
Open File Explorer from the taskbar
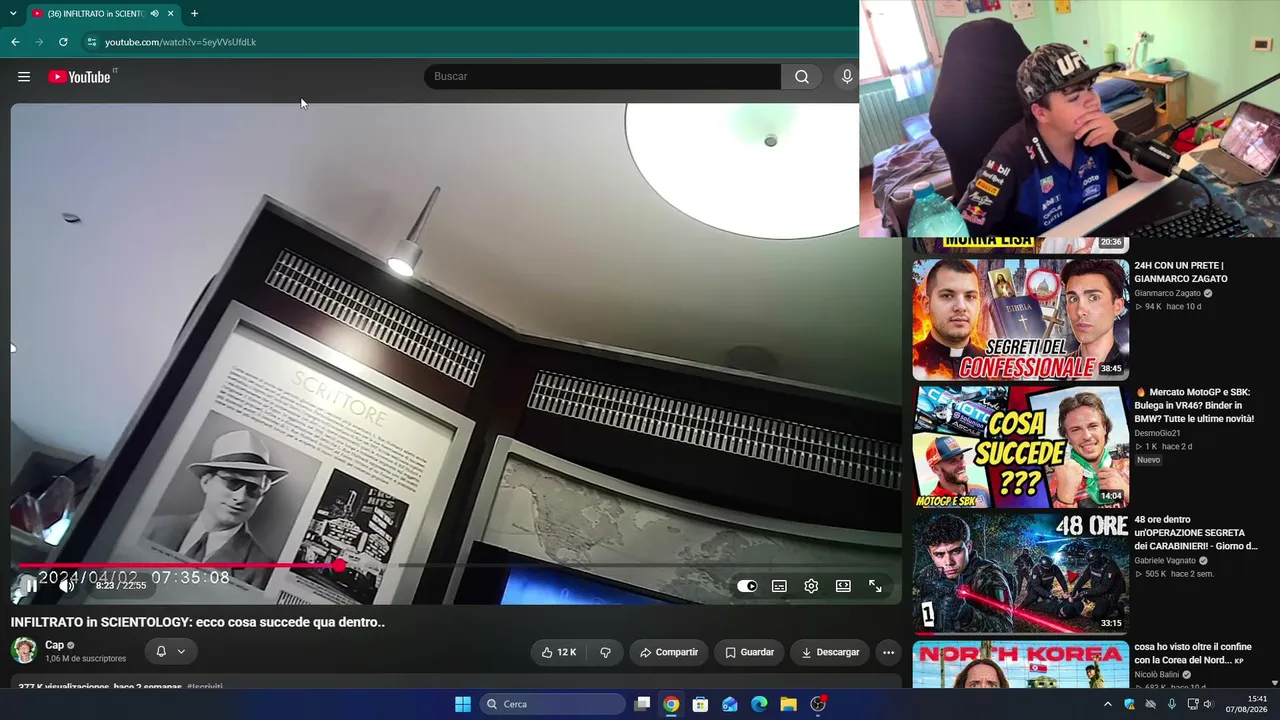789,704
